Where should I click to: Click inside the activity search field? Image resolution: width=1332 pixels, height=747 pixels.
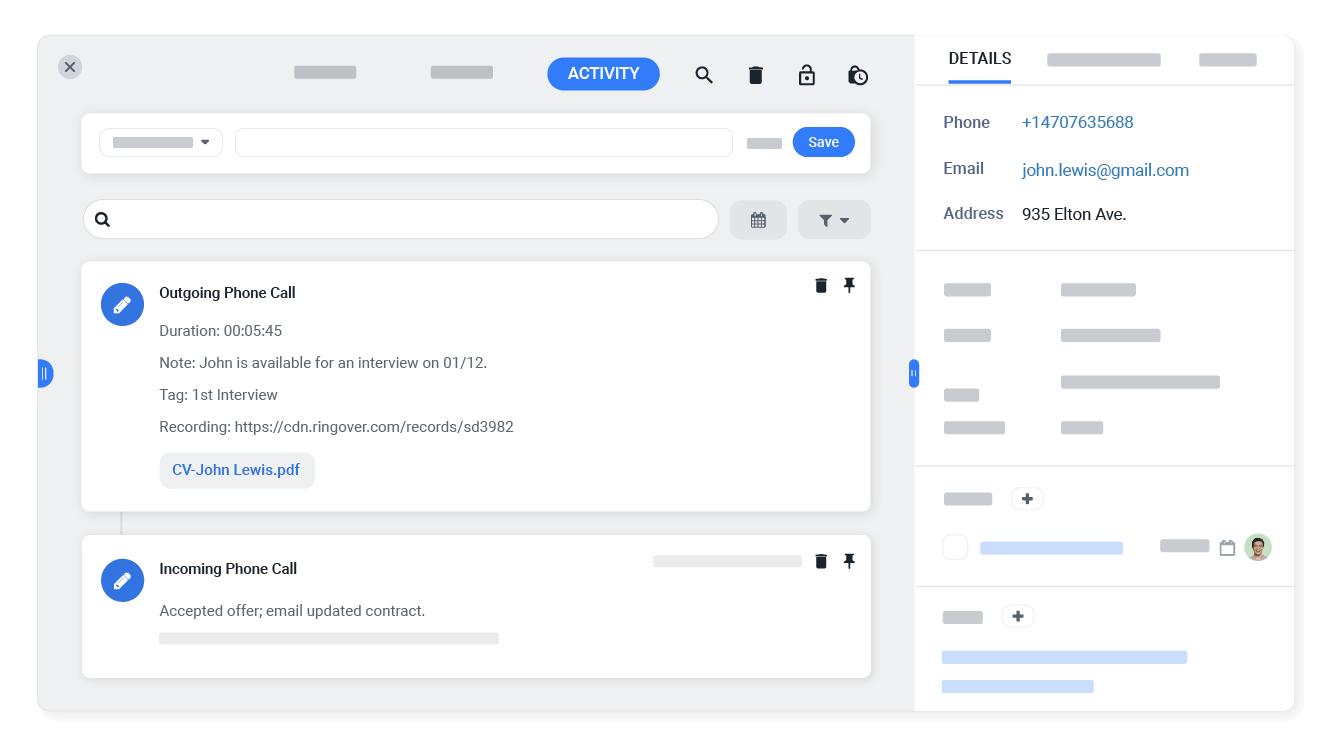point(400,219)
